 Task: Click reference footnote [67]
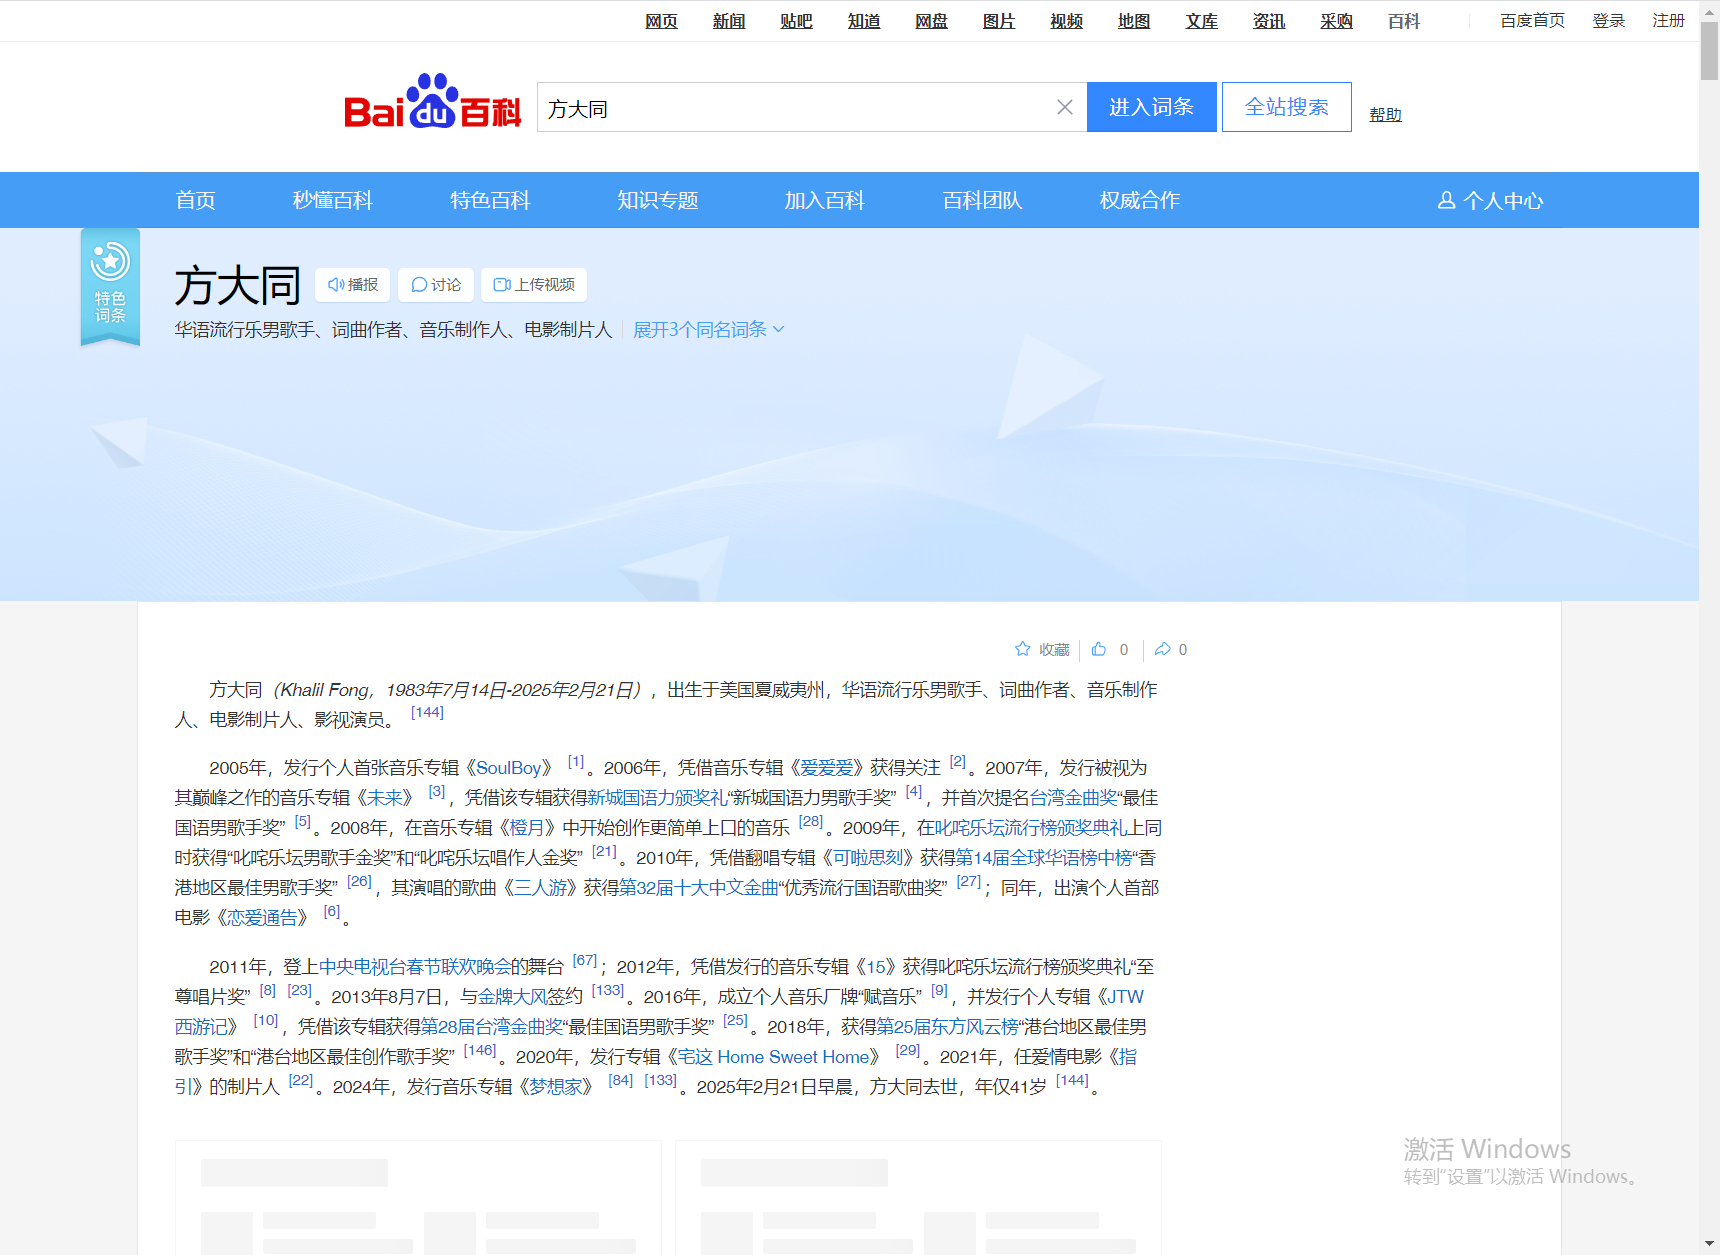(585, 960)
